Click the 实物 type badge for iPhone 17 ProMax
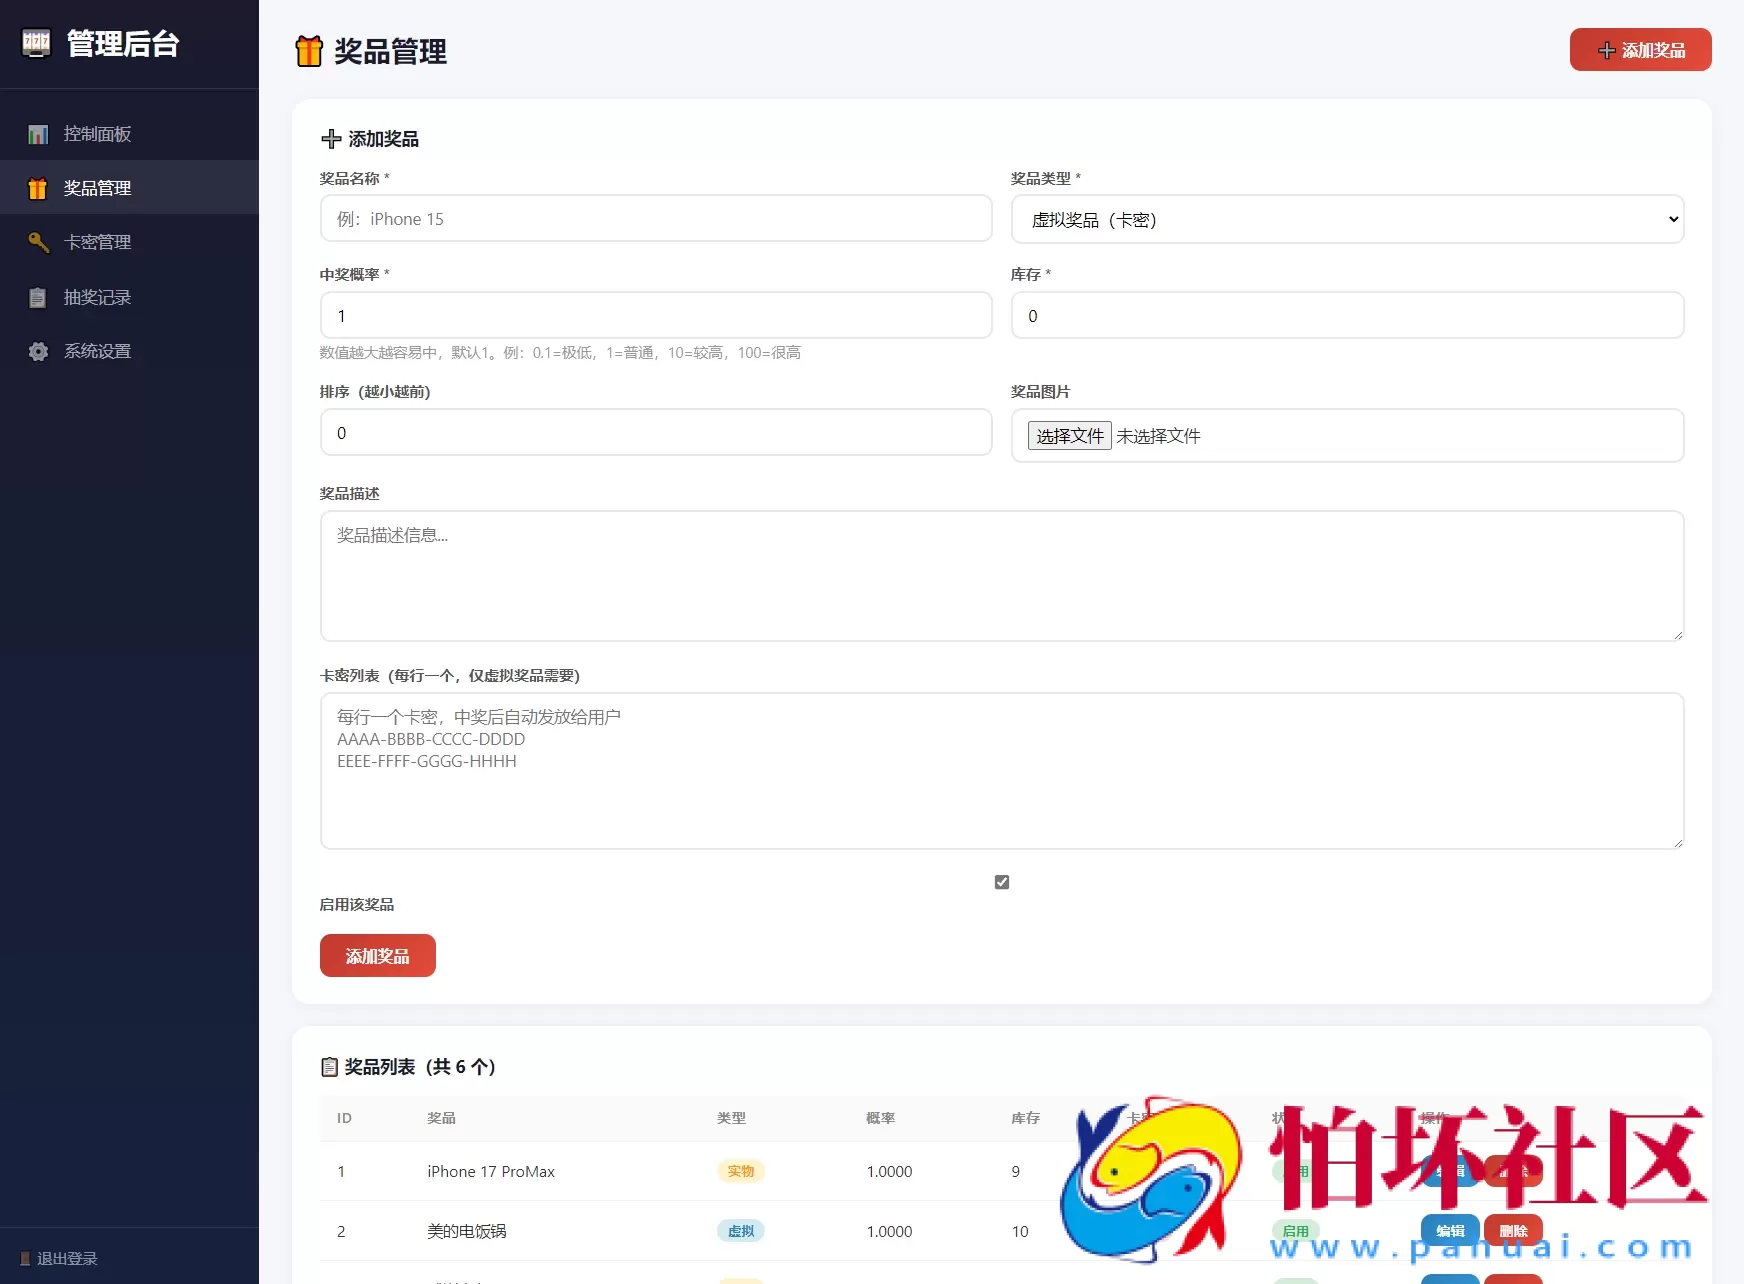Image resolution: width=1744 pixels, height=1284 pixels. pyautogui.click(x=741, y=1171)
